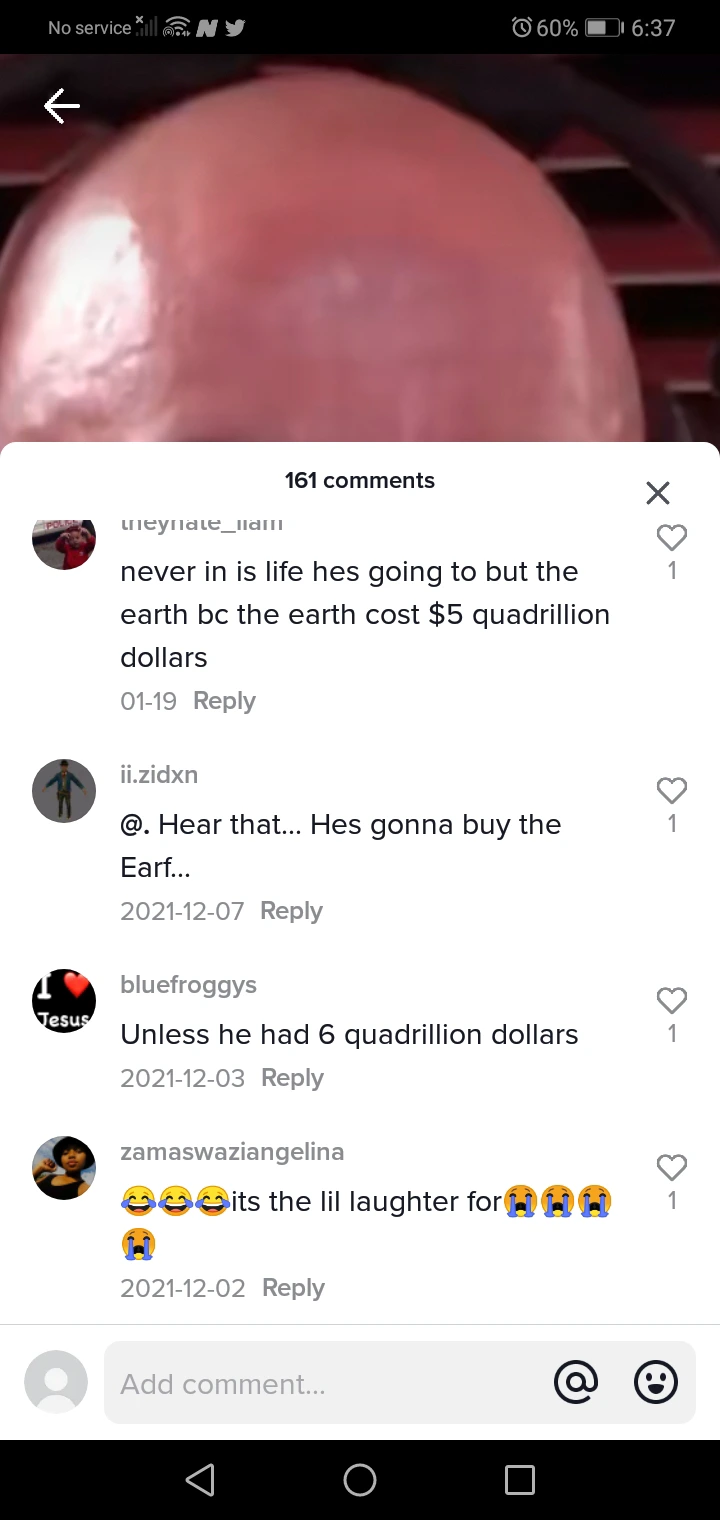Reply to zamaswaziangelina's 2021-12-02 comment

coord(293,1288)
